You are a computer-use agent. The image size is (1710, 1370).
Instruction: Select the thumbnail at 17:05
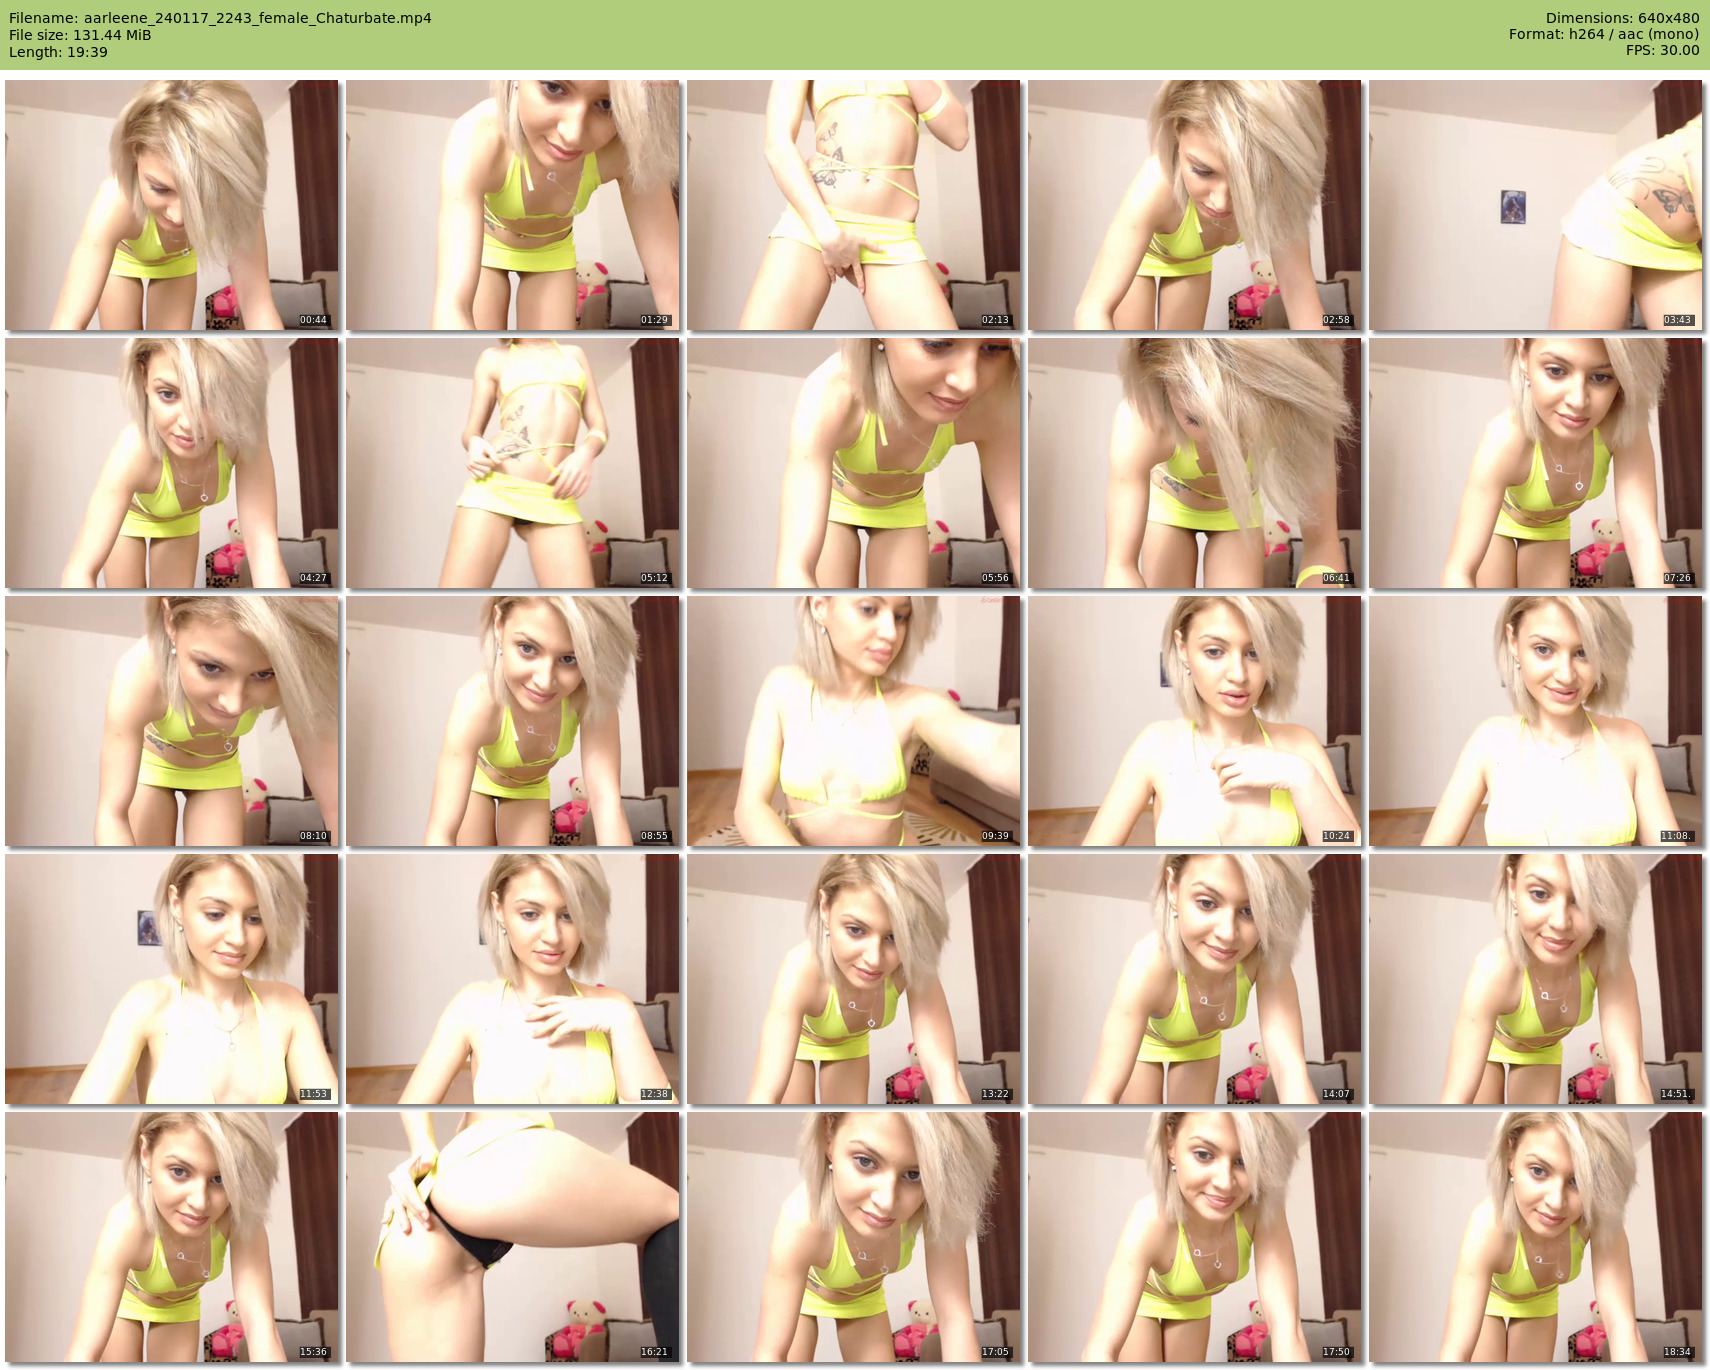click(x=854, y=1237)
